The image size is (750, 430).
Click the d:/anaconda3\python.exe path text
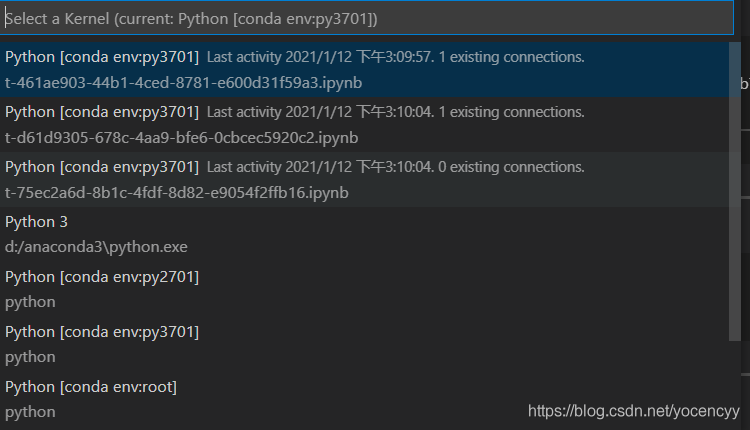(x=96, y=246)
